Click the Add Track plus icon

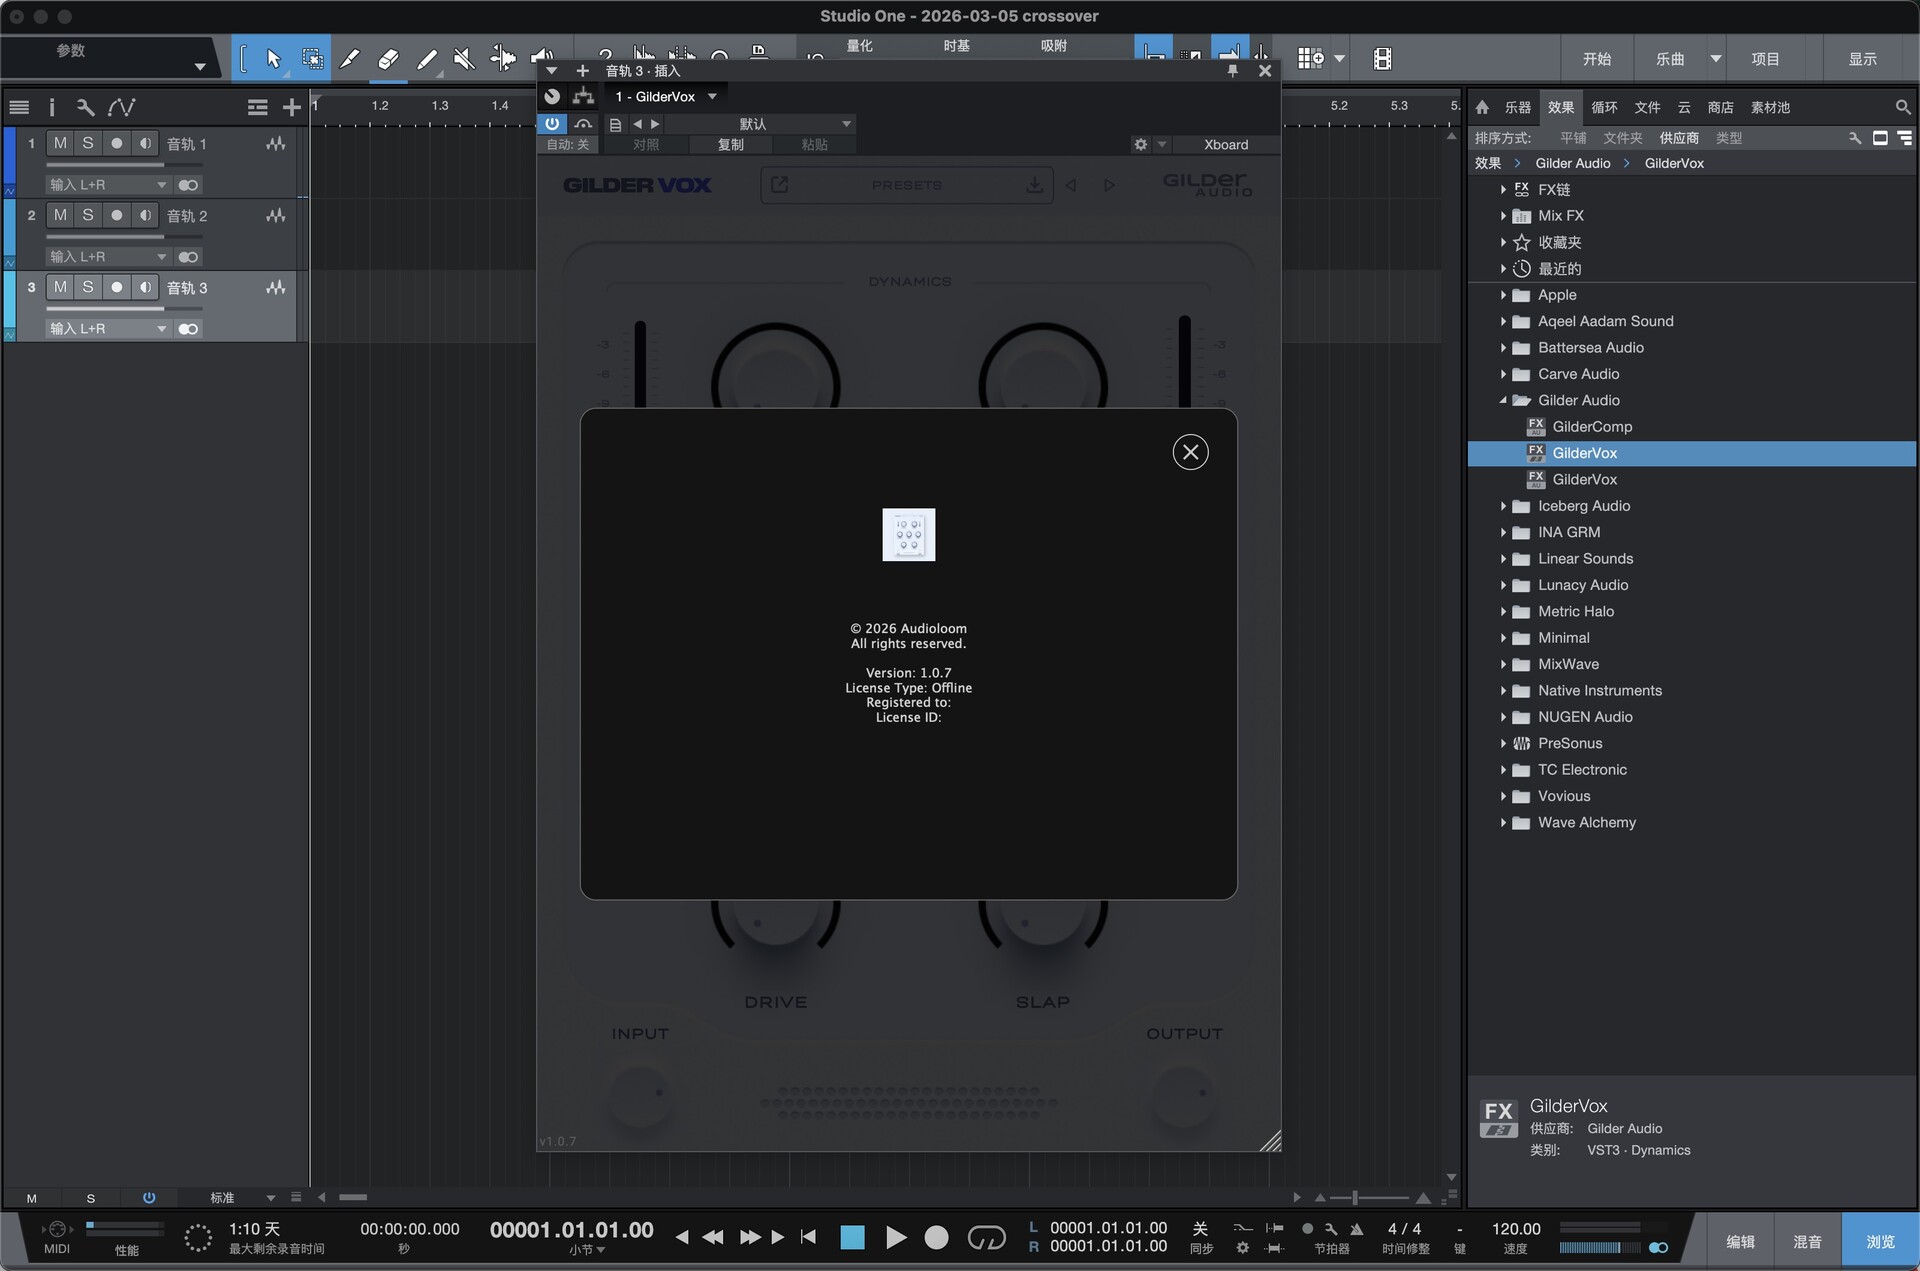(x=291, y=107)
